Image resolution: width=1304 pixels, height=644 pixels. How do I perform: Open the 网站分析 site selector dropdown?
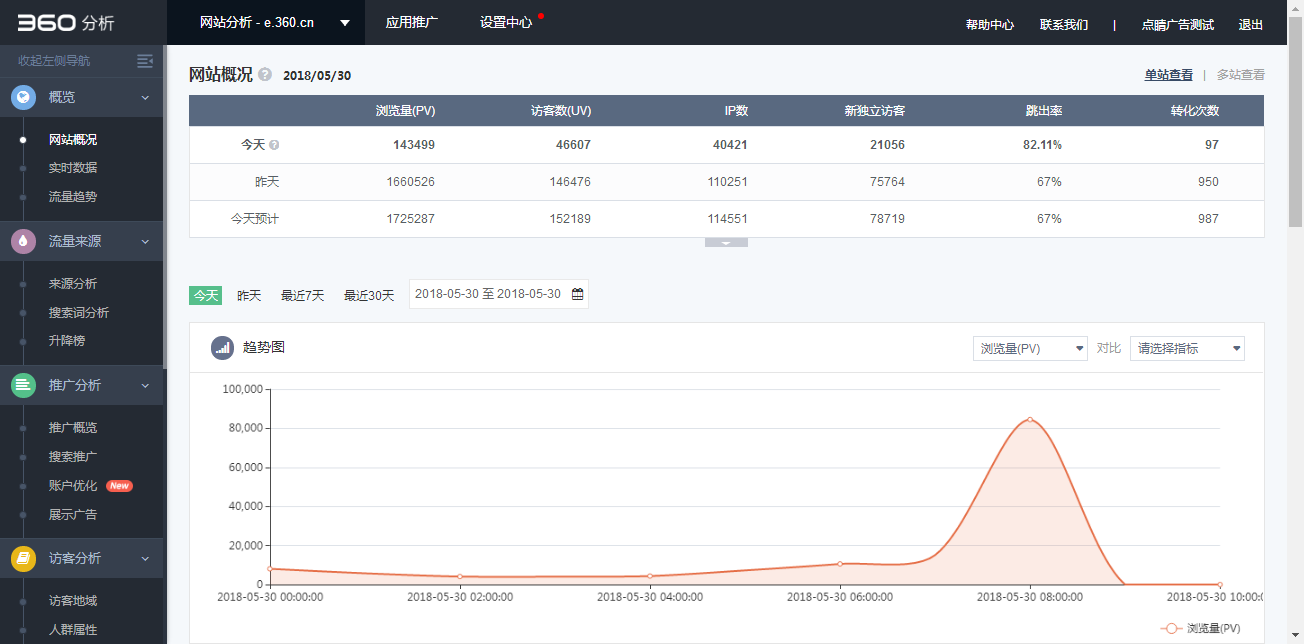(x=266, y=22)
